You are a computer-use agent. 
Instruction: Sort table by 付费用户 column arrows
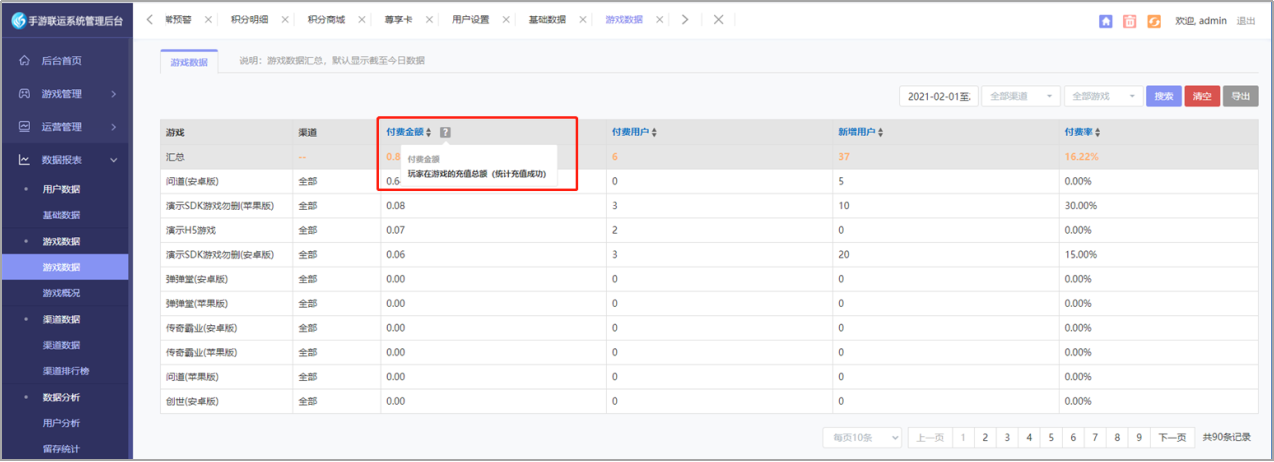click(x=653, y=132)
